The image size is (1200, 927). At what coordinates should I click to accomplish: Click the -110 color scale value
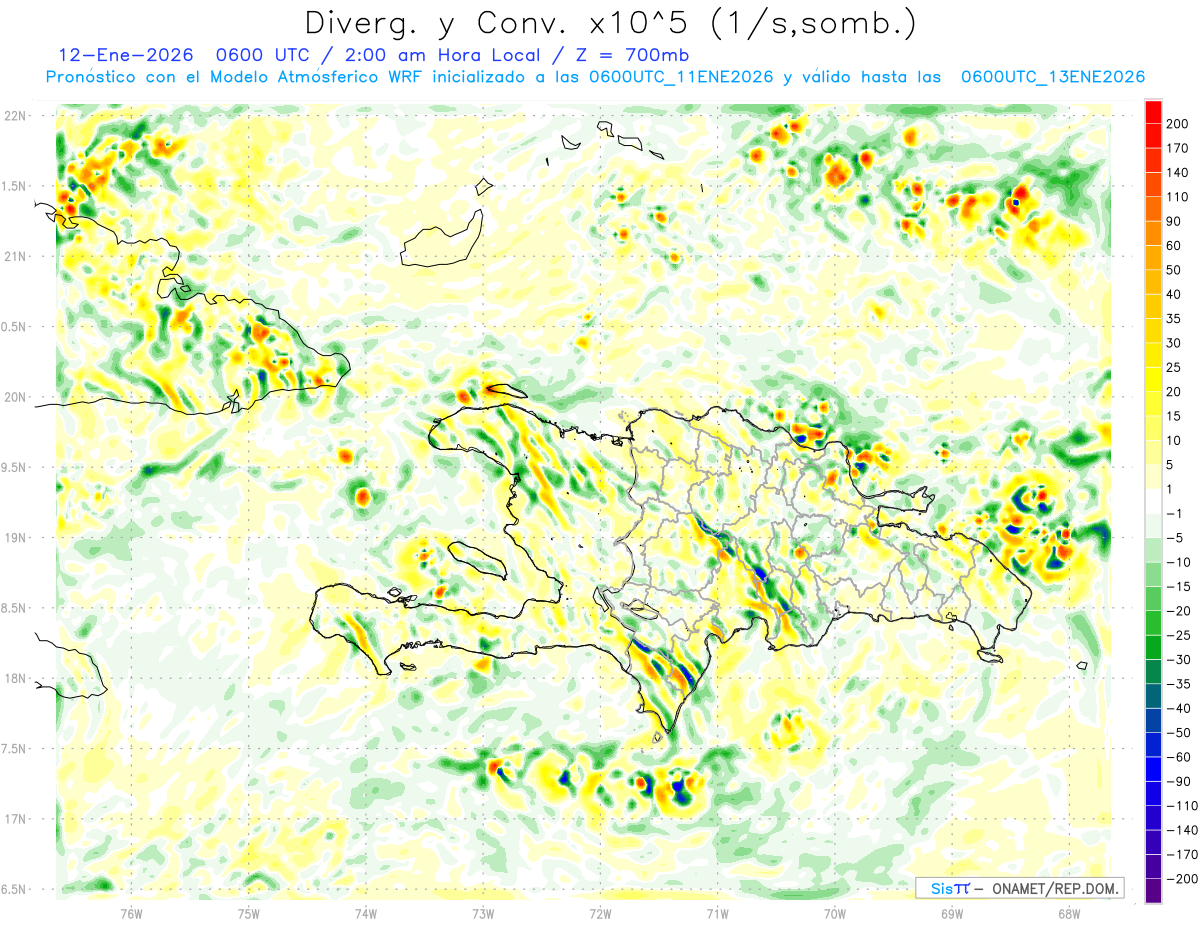pos(1182,805)
